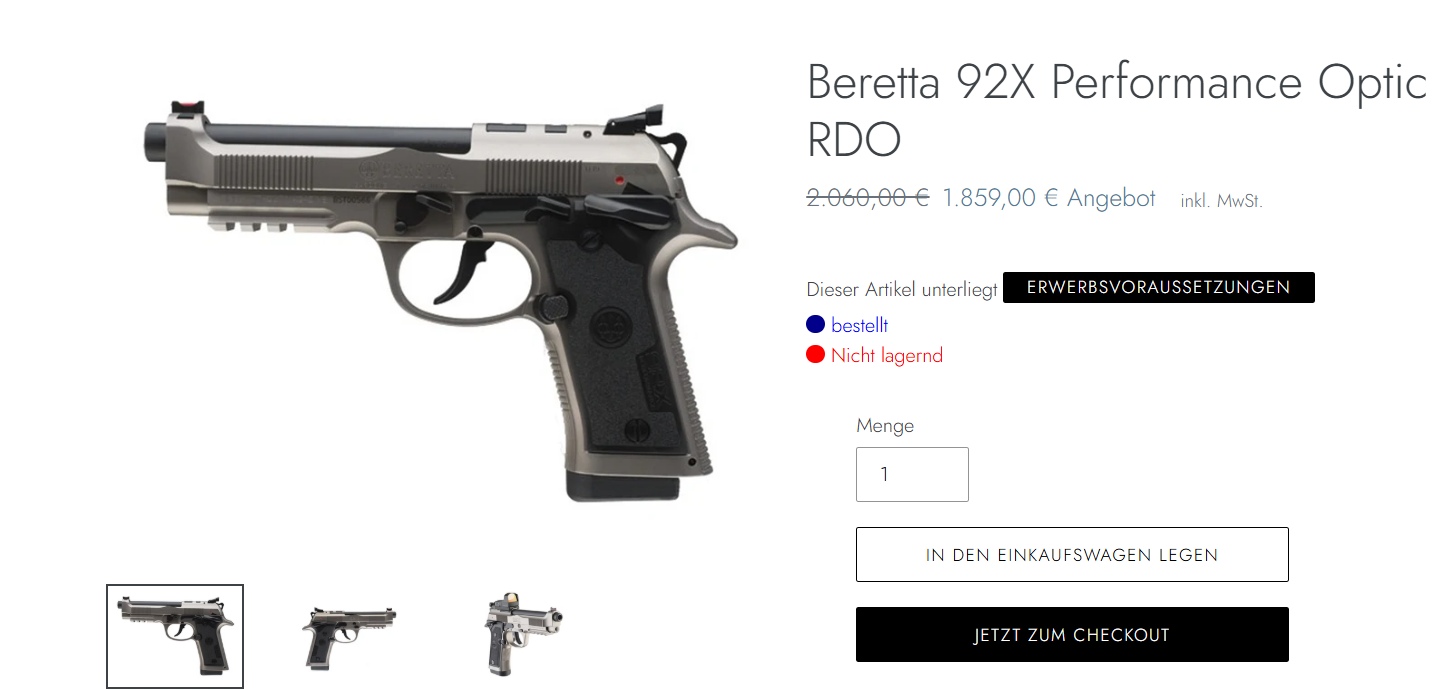Click the crossed-out original price 2.060,00 €
This screenshot has width=1446, height=690.
868,198
